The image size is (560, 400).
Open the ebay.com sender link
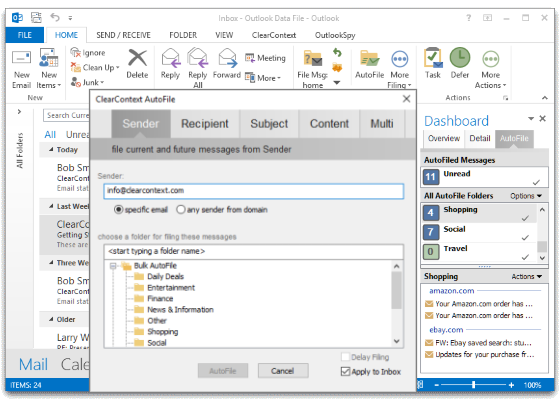coord(446,330)
